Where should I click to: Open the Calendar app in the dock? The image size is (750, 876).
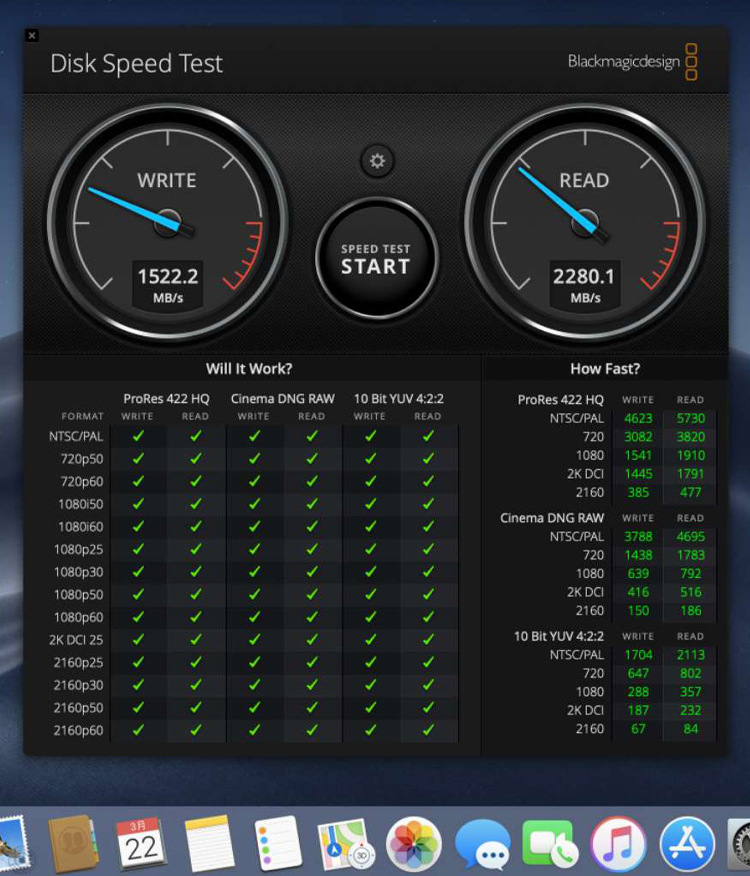click(x=141, y=843)
